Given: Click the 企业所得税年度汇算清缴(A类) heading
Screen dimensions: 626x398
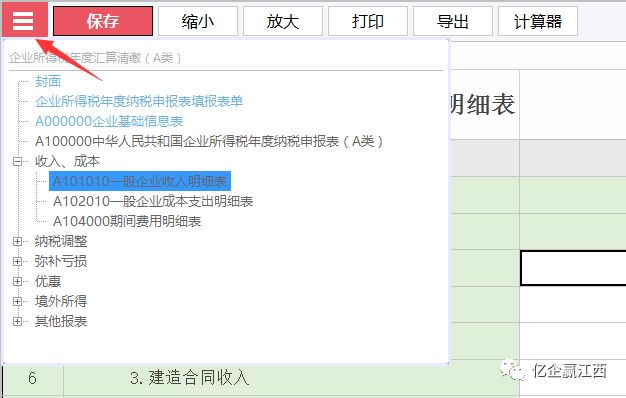Looking at the screenshot, I should click(95, 58).
